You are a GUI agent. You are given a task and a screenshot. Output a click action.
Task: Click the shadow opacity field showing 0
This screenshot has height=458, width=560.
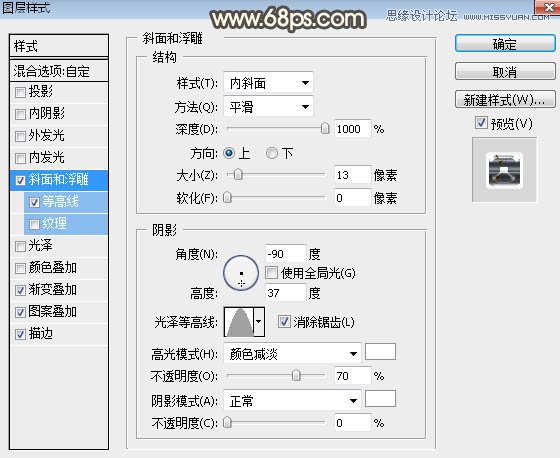352,423
